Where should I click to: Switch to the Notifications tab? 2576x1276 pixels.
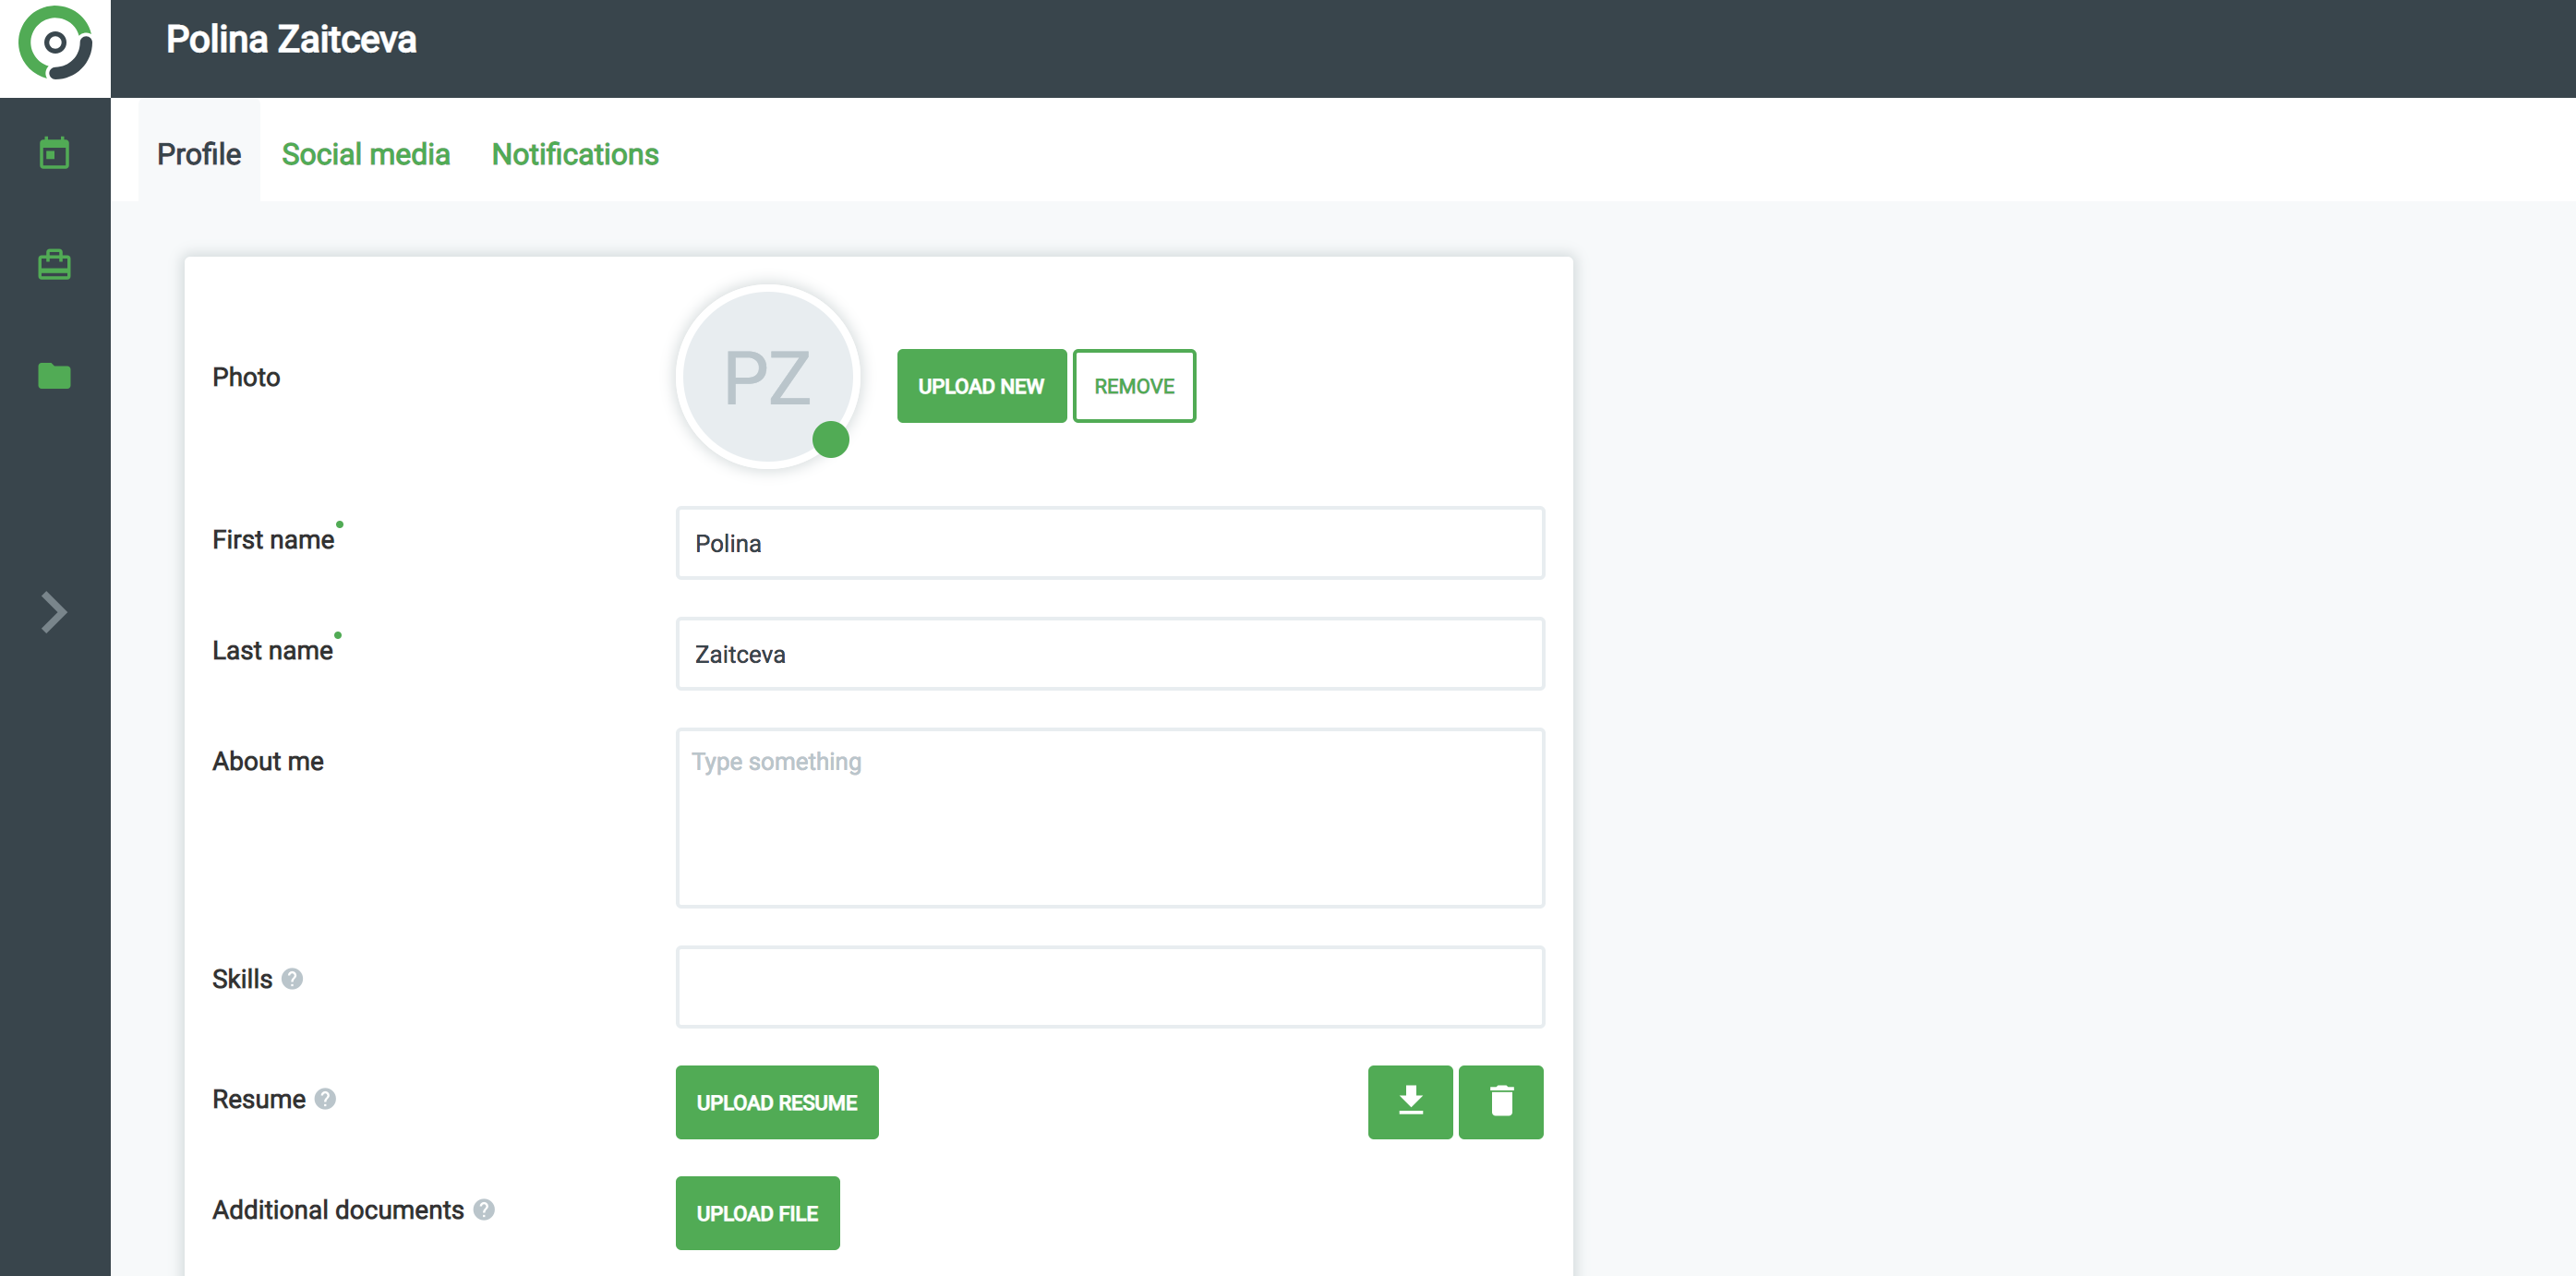click(x=575, y=154)
